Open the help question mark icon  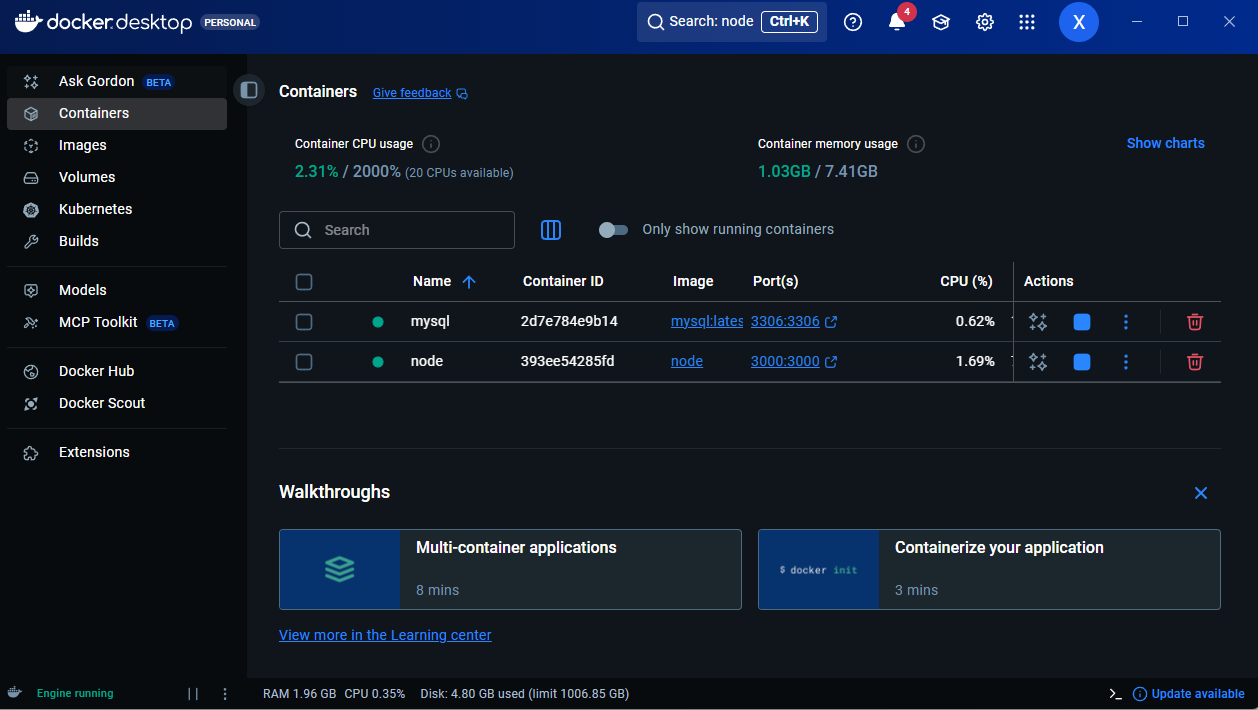coord(853,22)
